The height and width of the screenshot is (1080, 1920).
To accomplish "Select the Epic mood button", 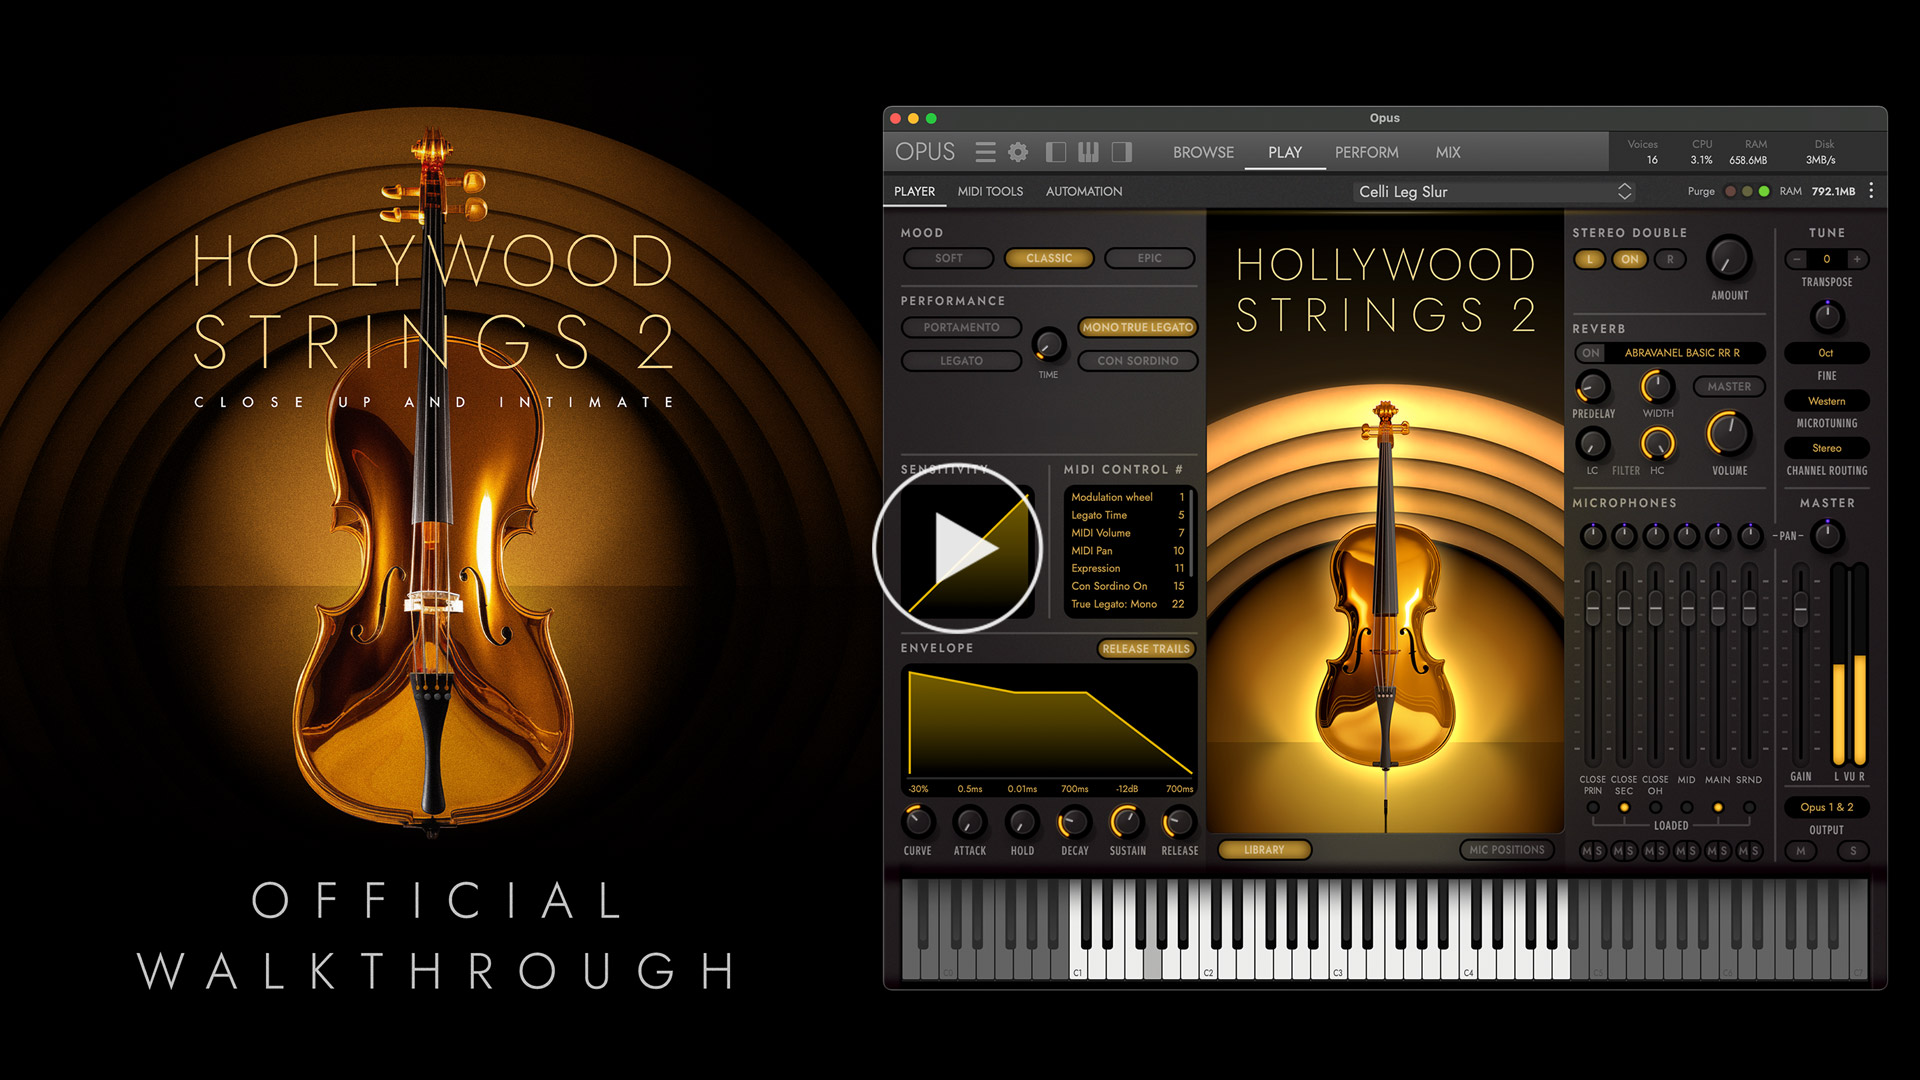I will click(1149, 258).
